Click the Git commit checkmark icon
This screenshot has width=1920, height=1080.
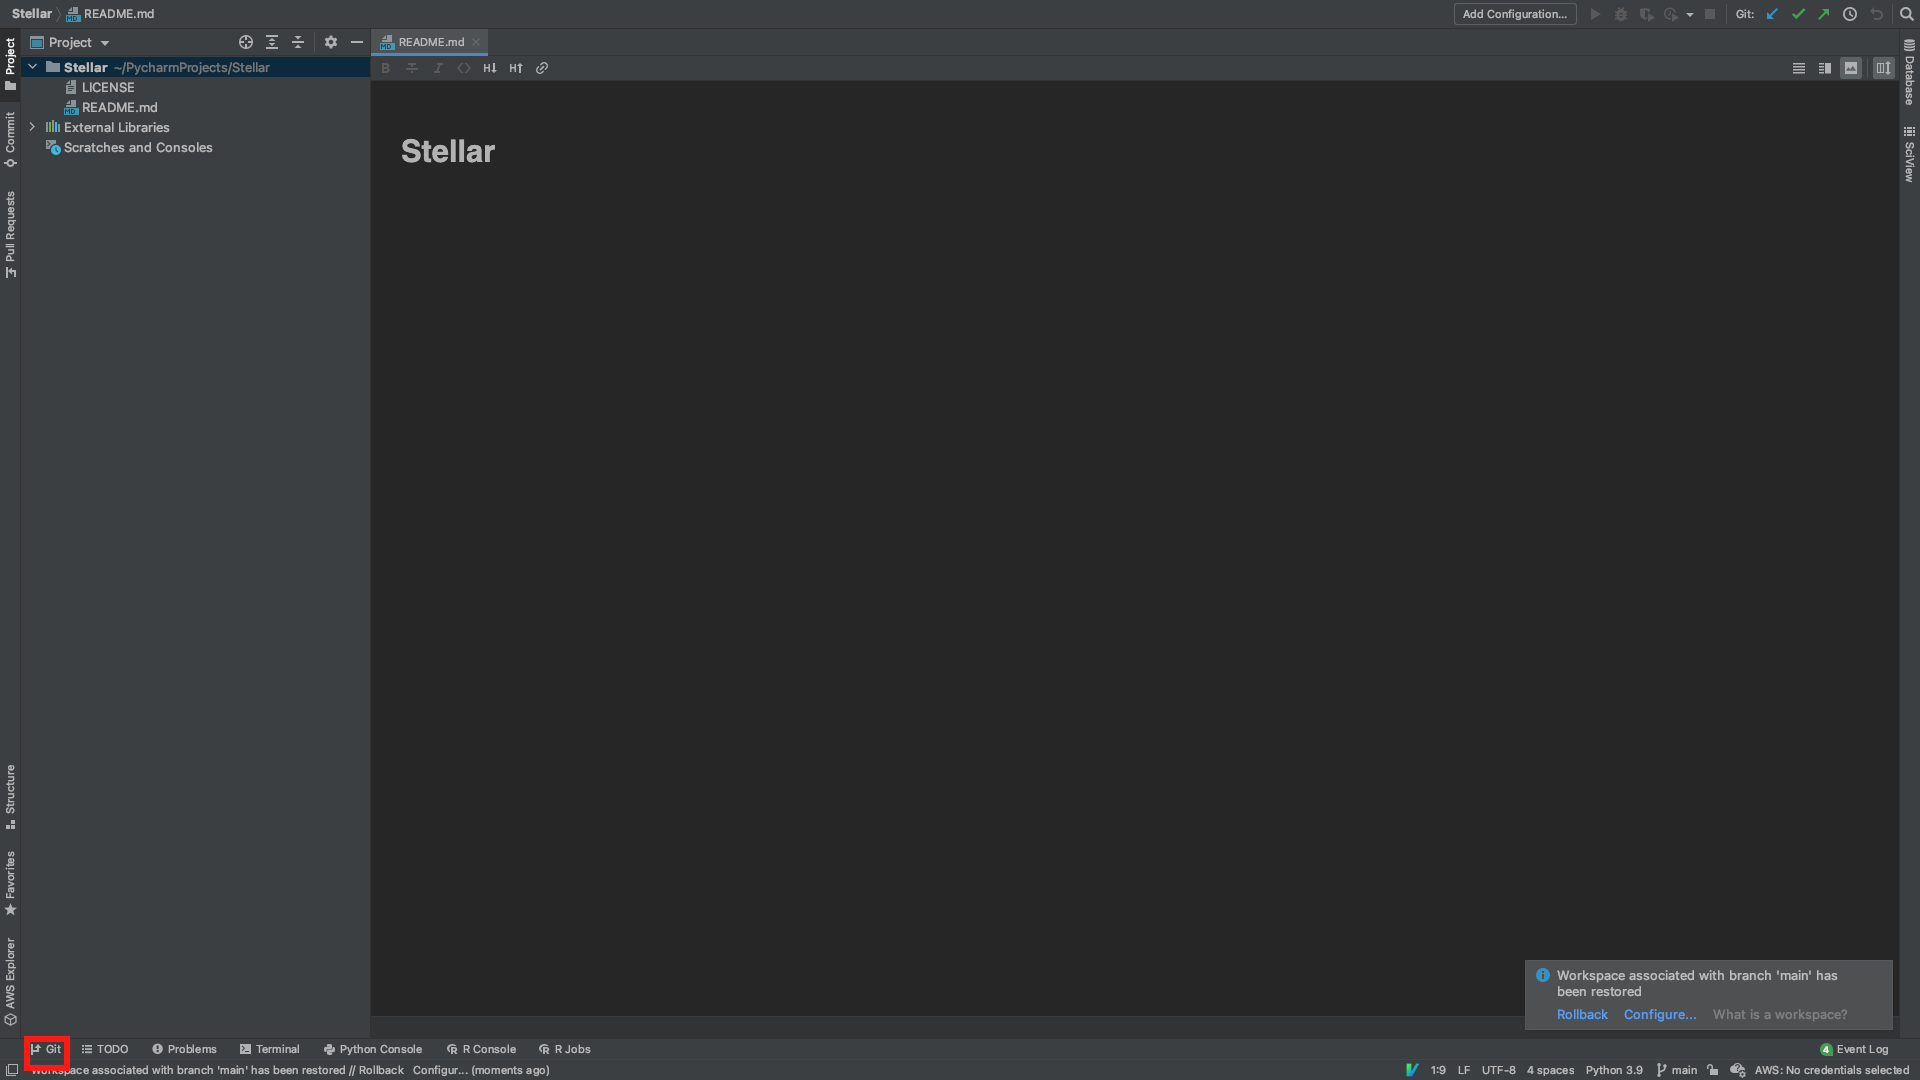click(x=1798, y=14)
